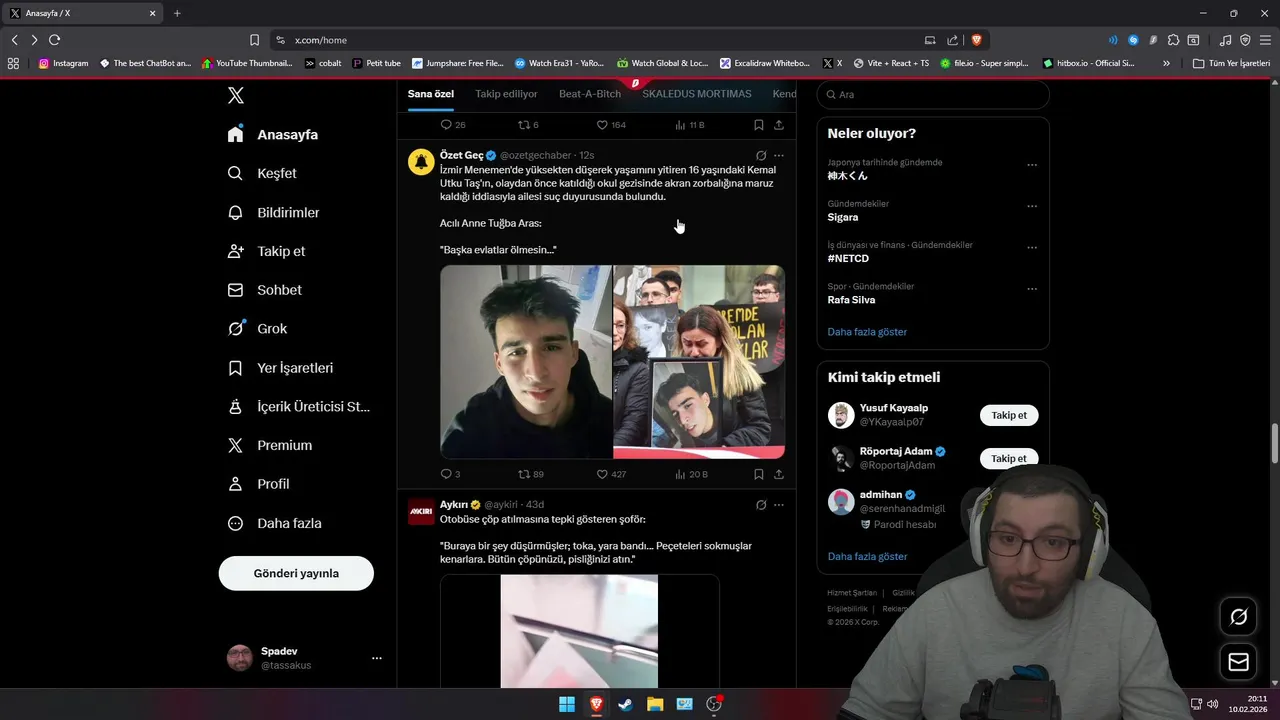
Task: Open Aykırı profile avatar
Action: 421,511
